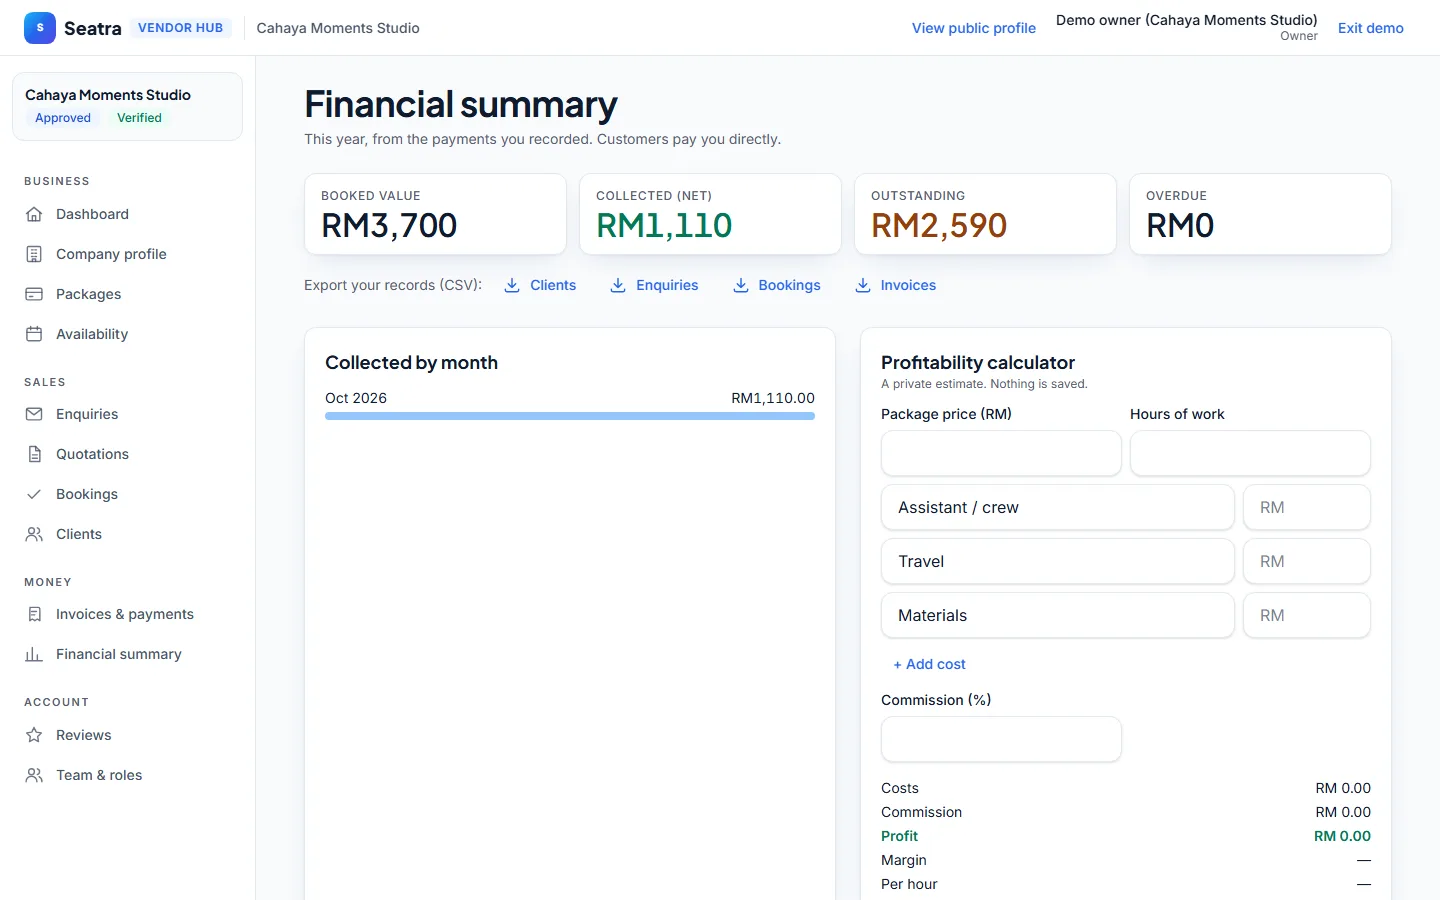Image resolution: width=1440 pixels, height=900 pixels.
Task: Click the download icon next to Clients export
Action: 512,285
